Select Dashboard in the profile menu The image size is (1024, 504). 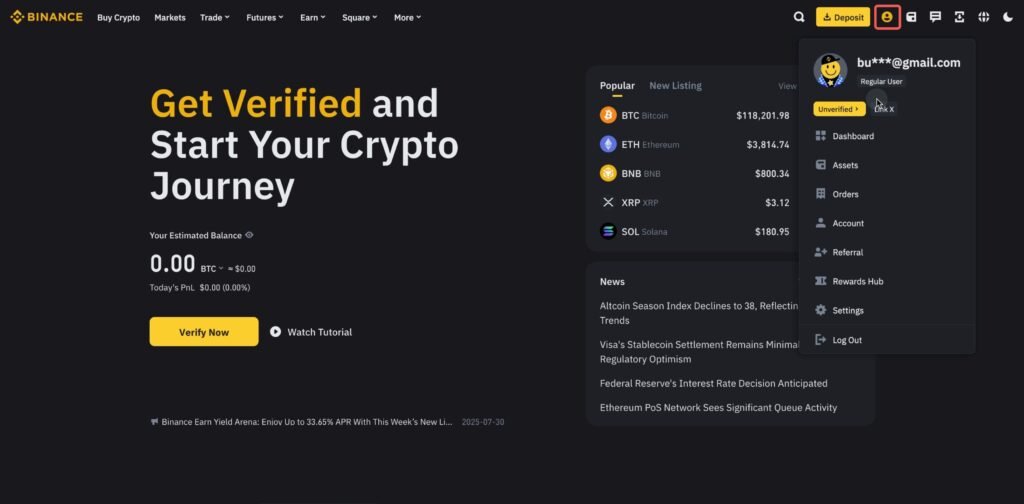pyautogui.click(x=852, y=136)
